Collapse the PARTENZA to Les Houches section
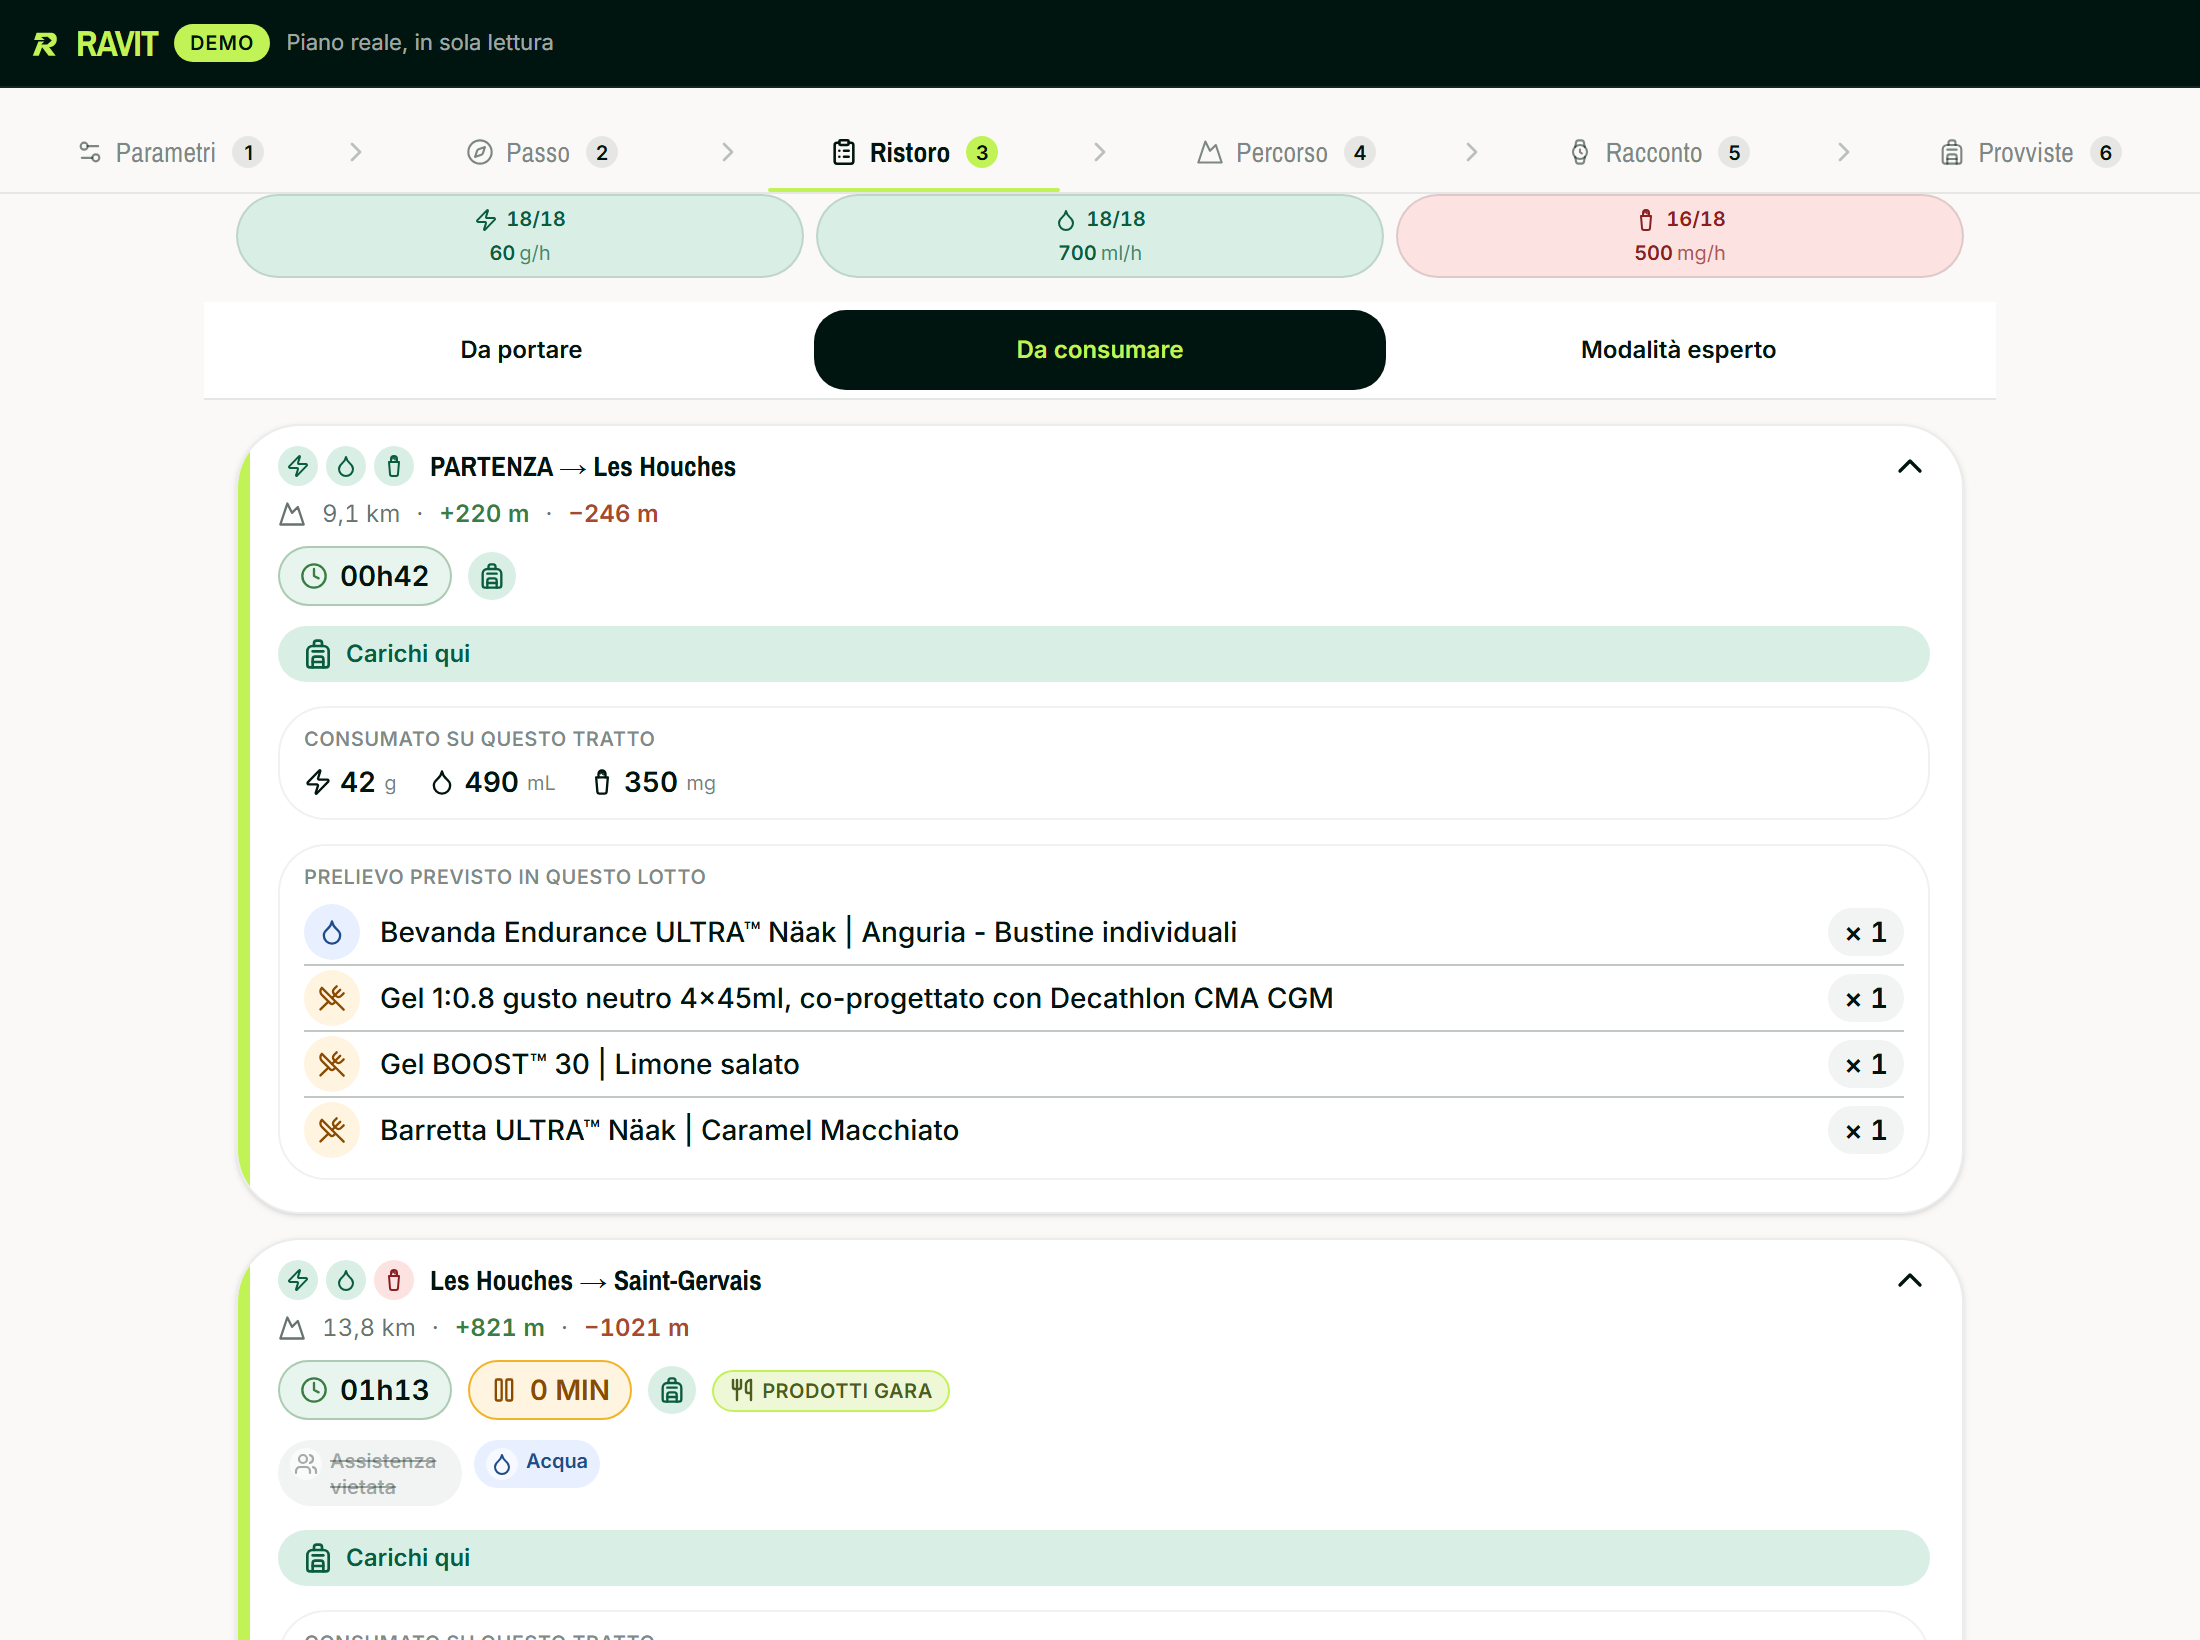 pos(1910,467)
